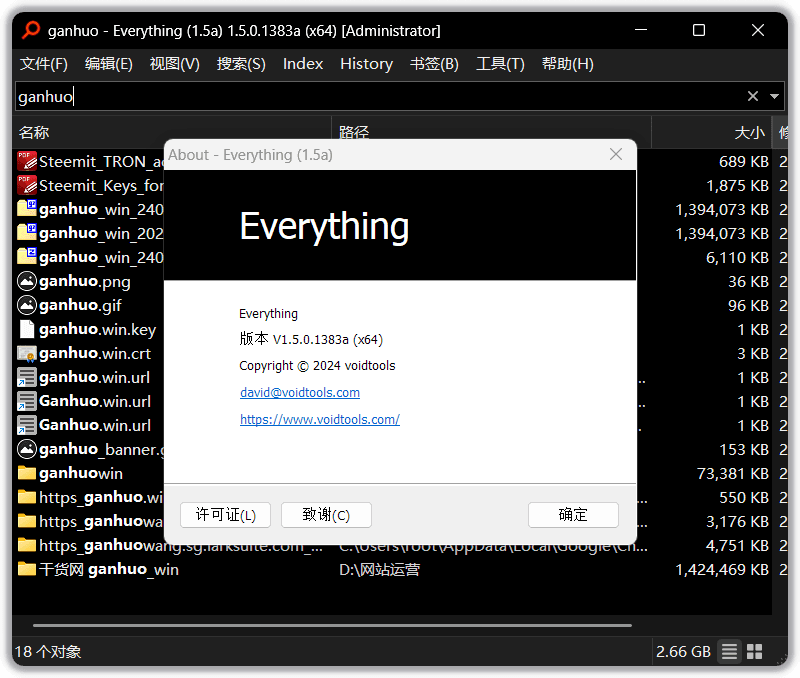Viewport: 800px width, 678px height.
Task: Select the ganhuo.png image file icon
Action: tap(27, 281)
